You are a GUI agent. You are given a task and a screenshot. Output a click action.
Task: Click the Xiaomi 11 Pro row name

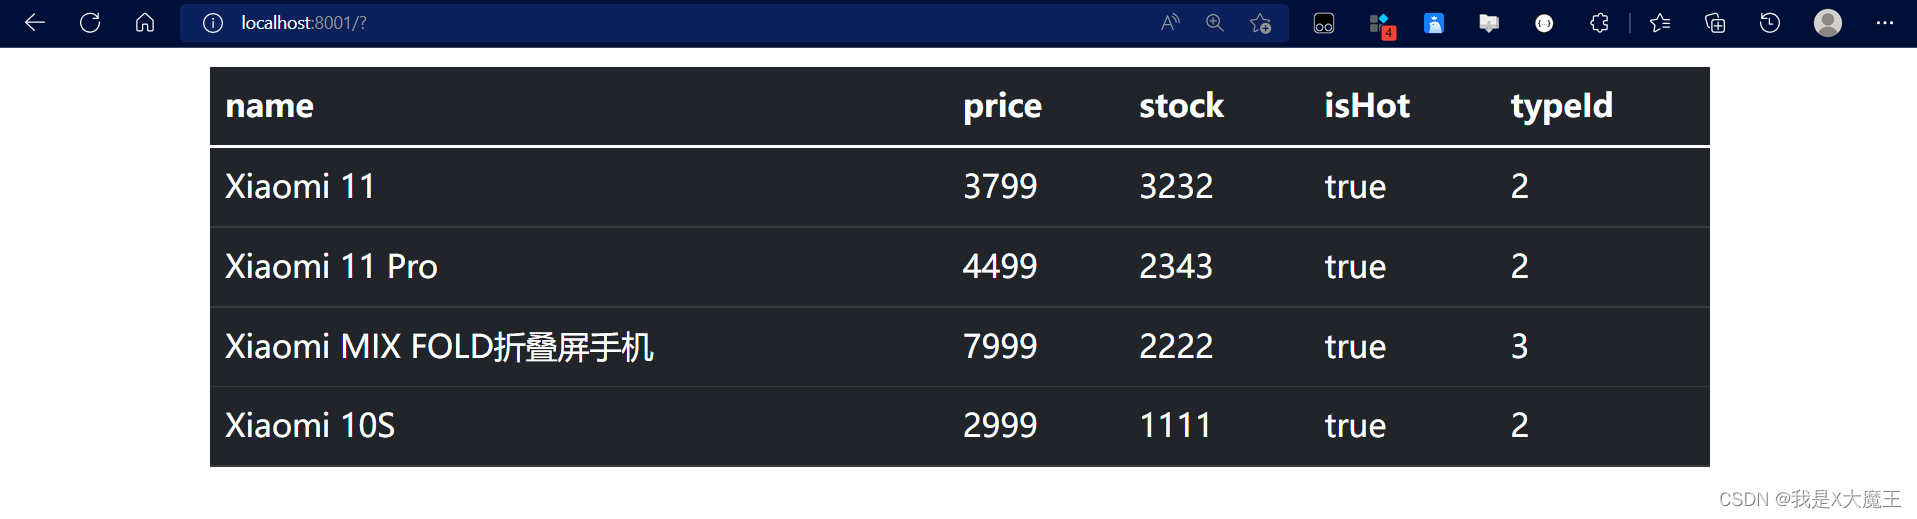[x=331, y=266]
